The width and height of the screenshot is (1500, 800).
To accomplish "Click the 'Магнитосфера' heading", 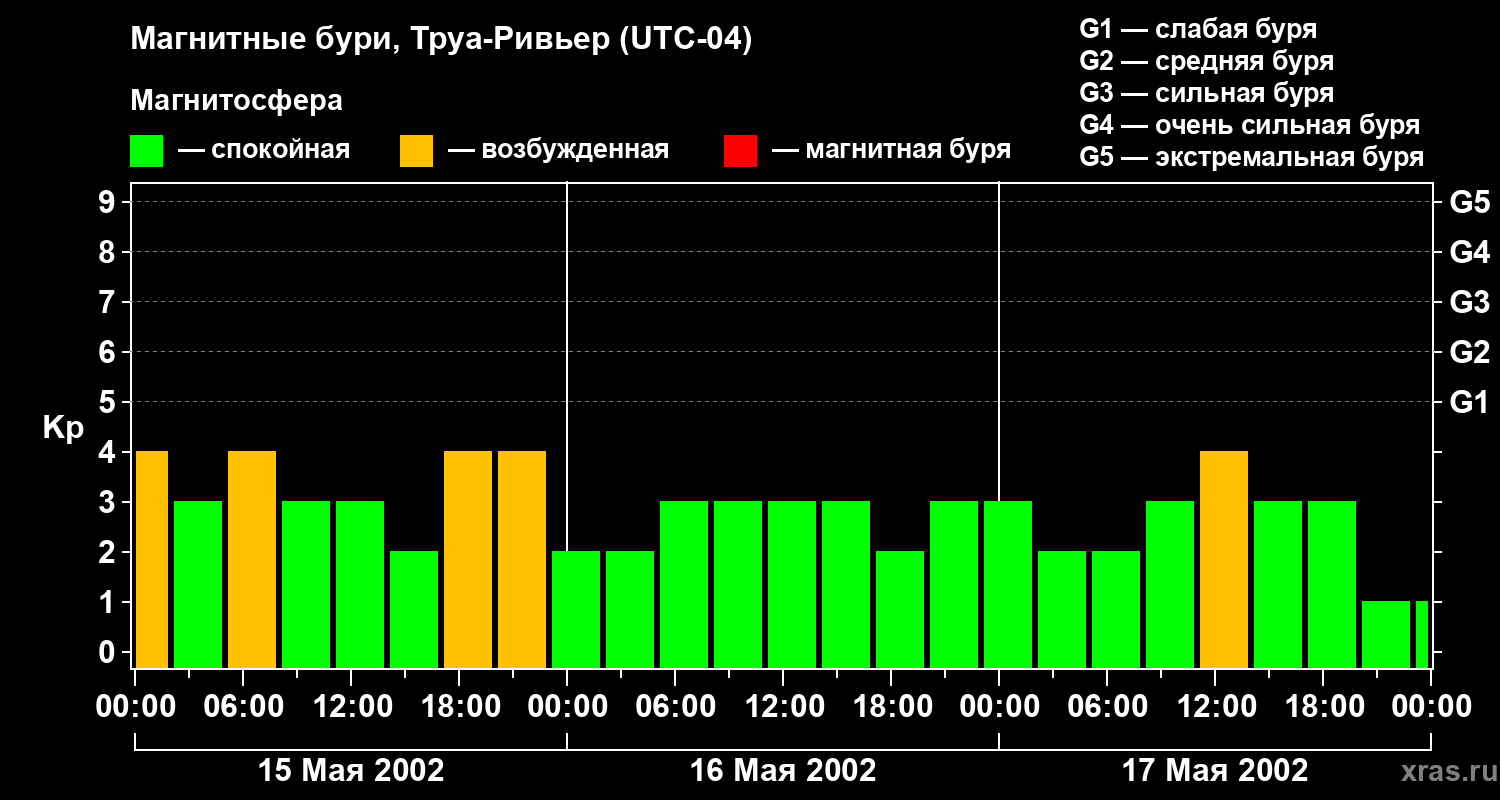I will (x=236, y=101).
